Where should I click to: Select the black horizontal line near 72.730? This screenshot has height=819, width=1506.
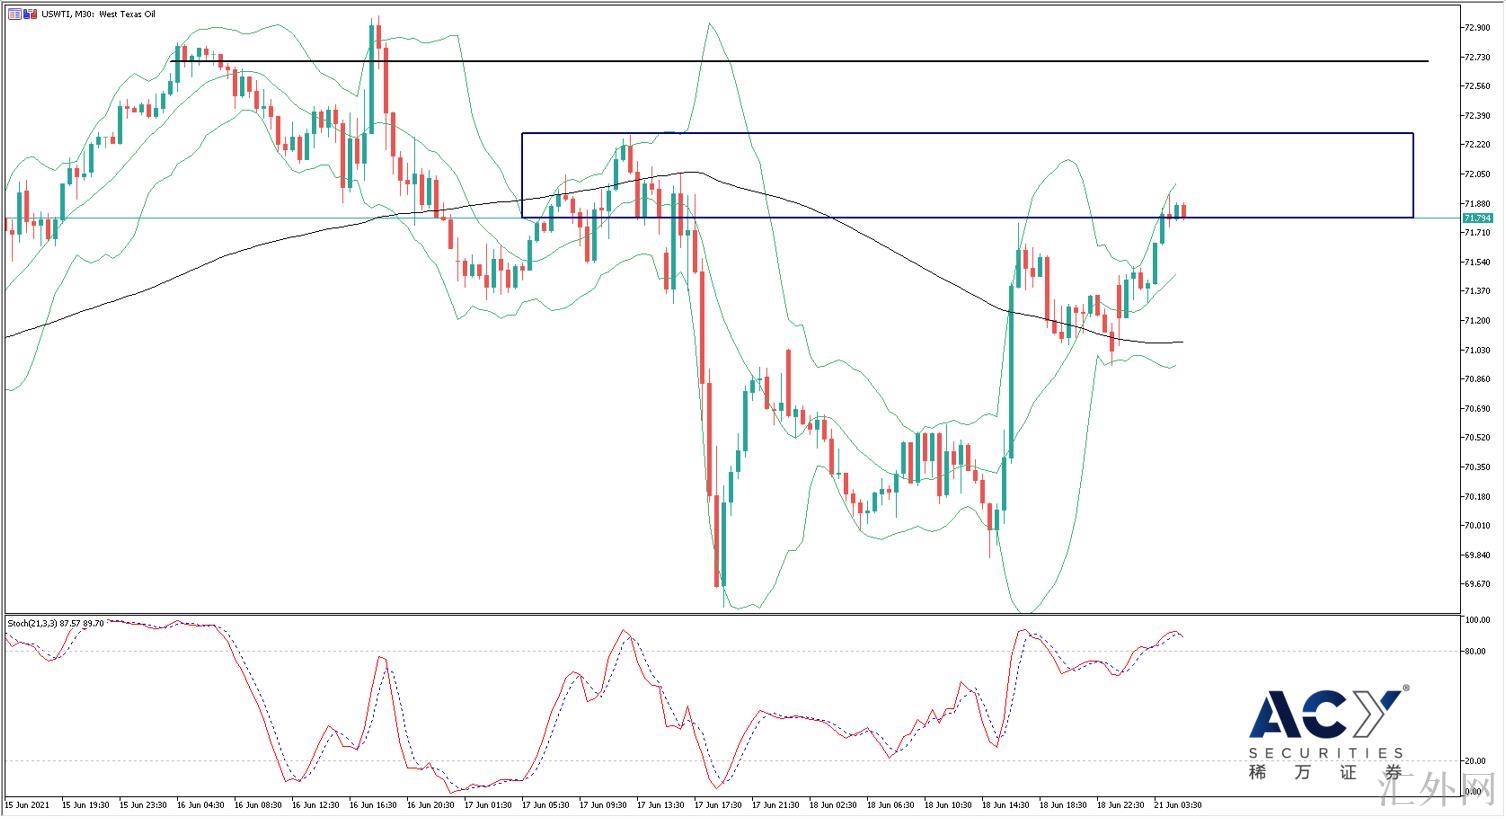tap(800, 62)
